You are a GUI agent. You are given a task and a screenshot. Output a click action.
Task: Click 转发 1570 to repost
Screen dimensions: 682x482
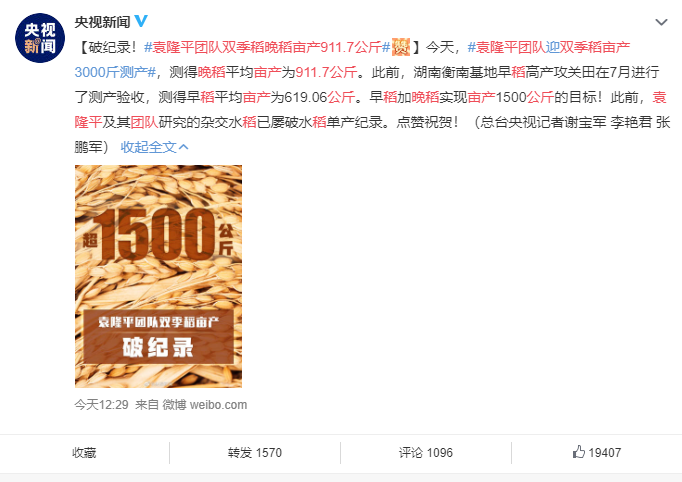click(255, 453)
